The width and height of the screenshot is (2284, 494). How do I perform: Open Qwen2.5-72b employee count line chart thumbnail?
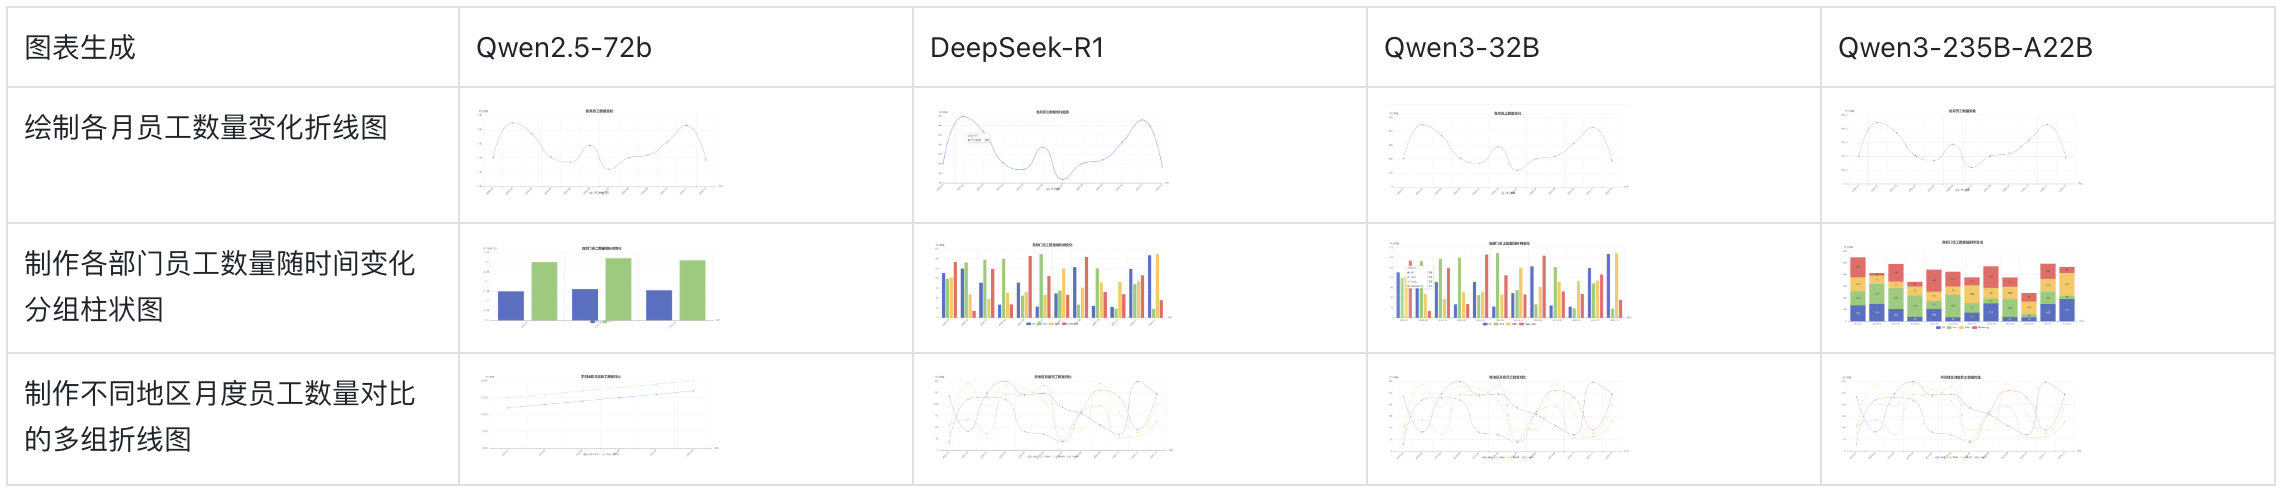(x=599, y=151)
